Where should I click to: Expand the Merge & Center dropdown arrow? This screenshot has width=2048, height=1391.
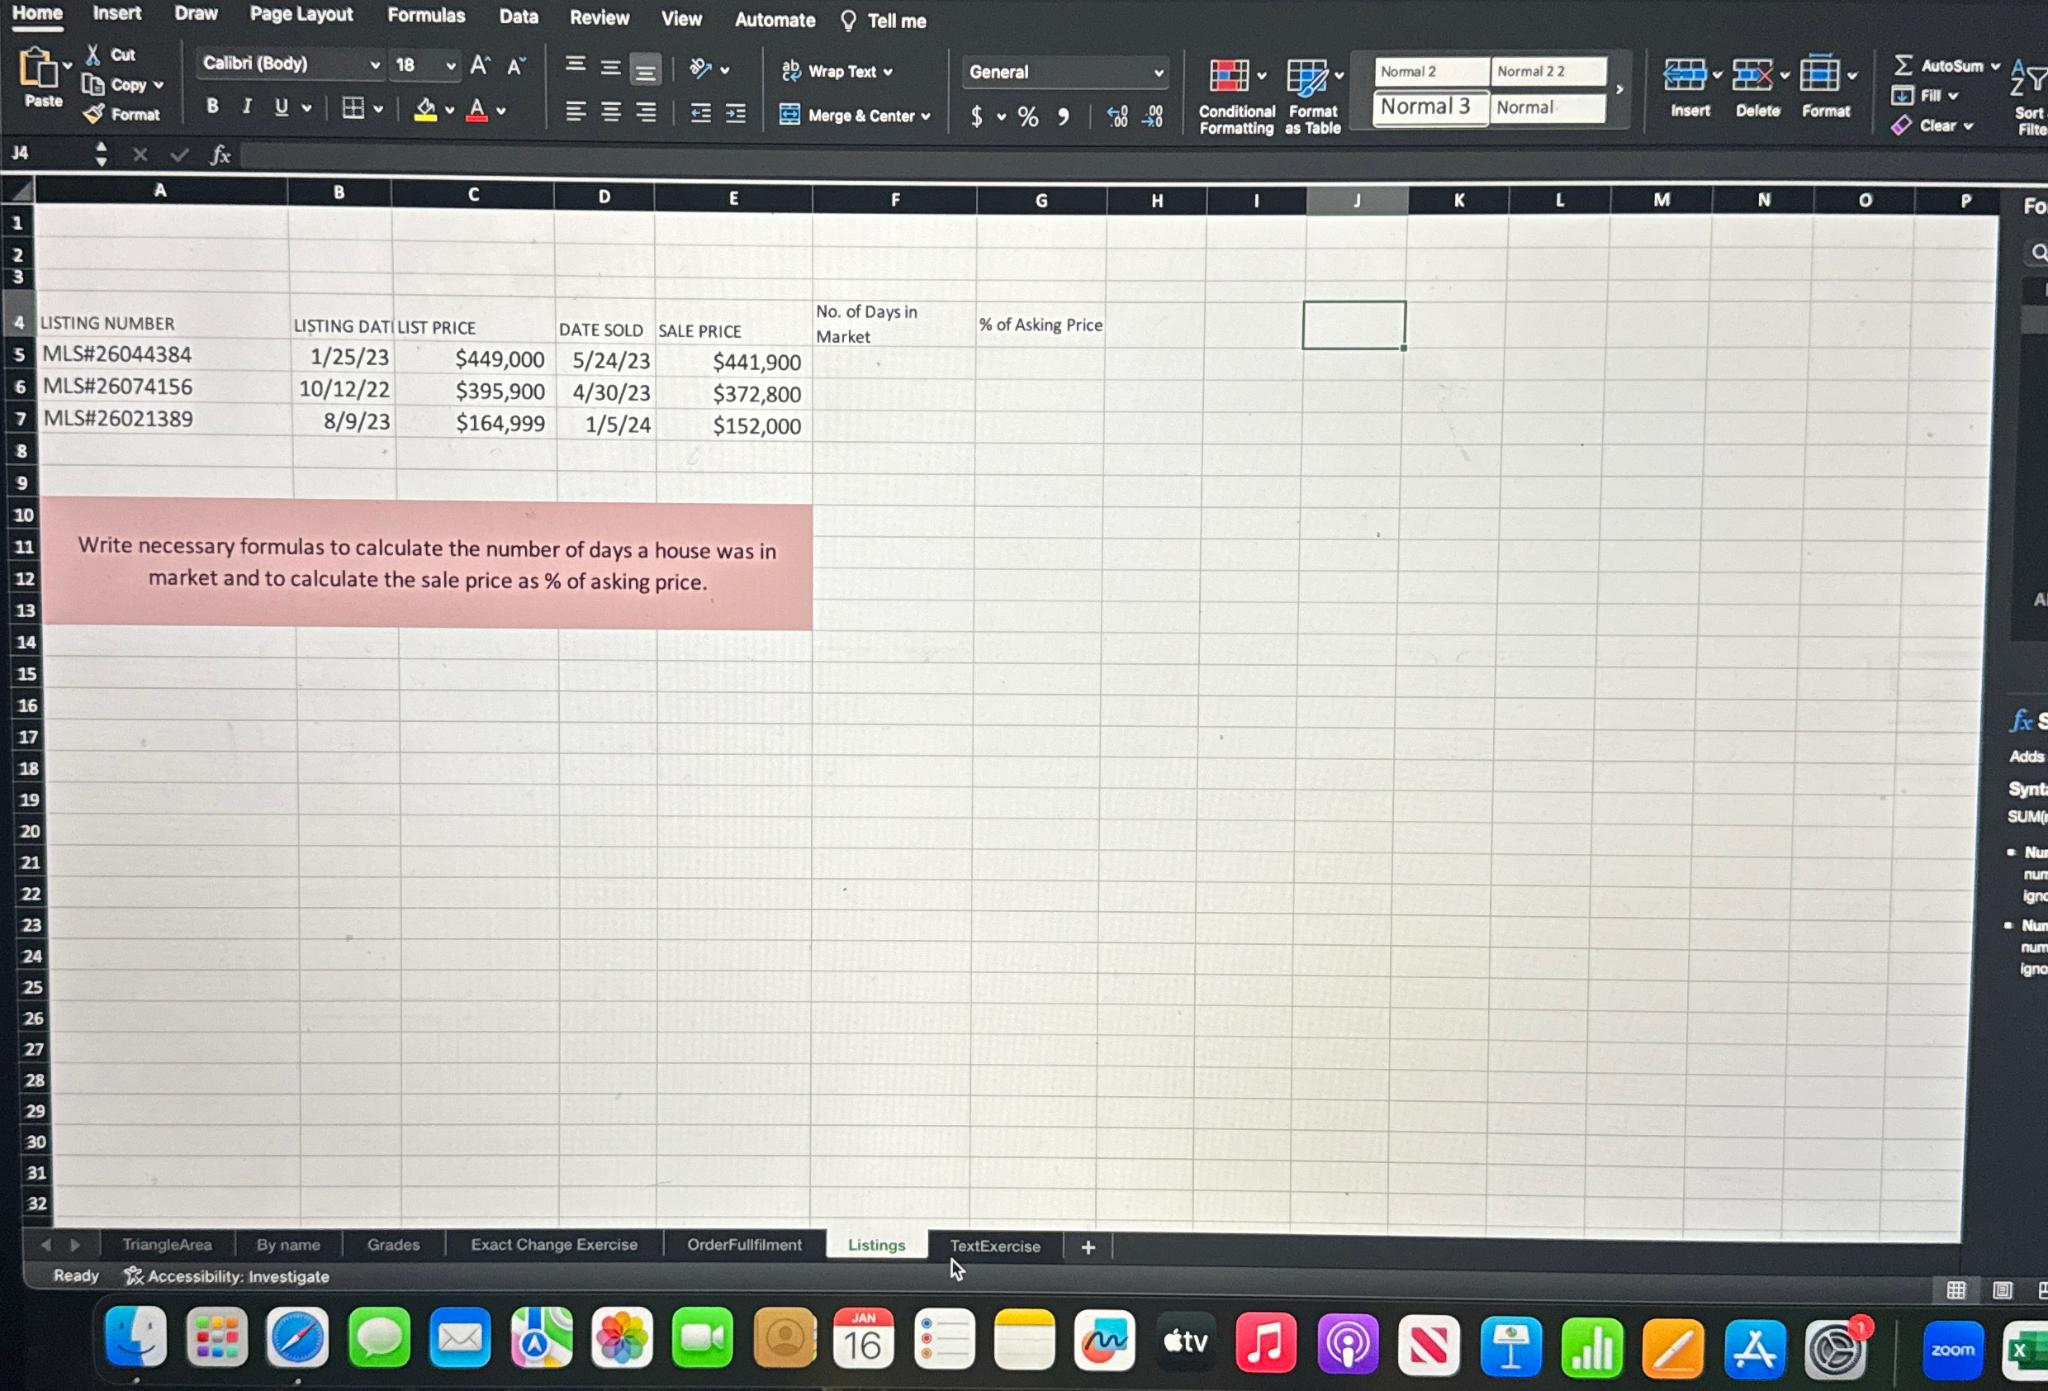(926, 116)
